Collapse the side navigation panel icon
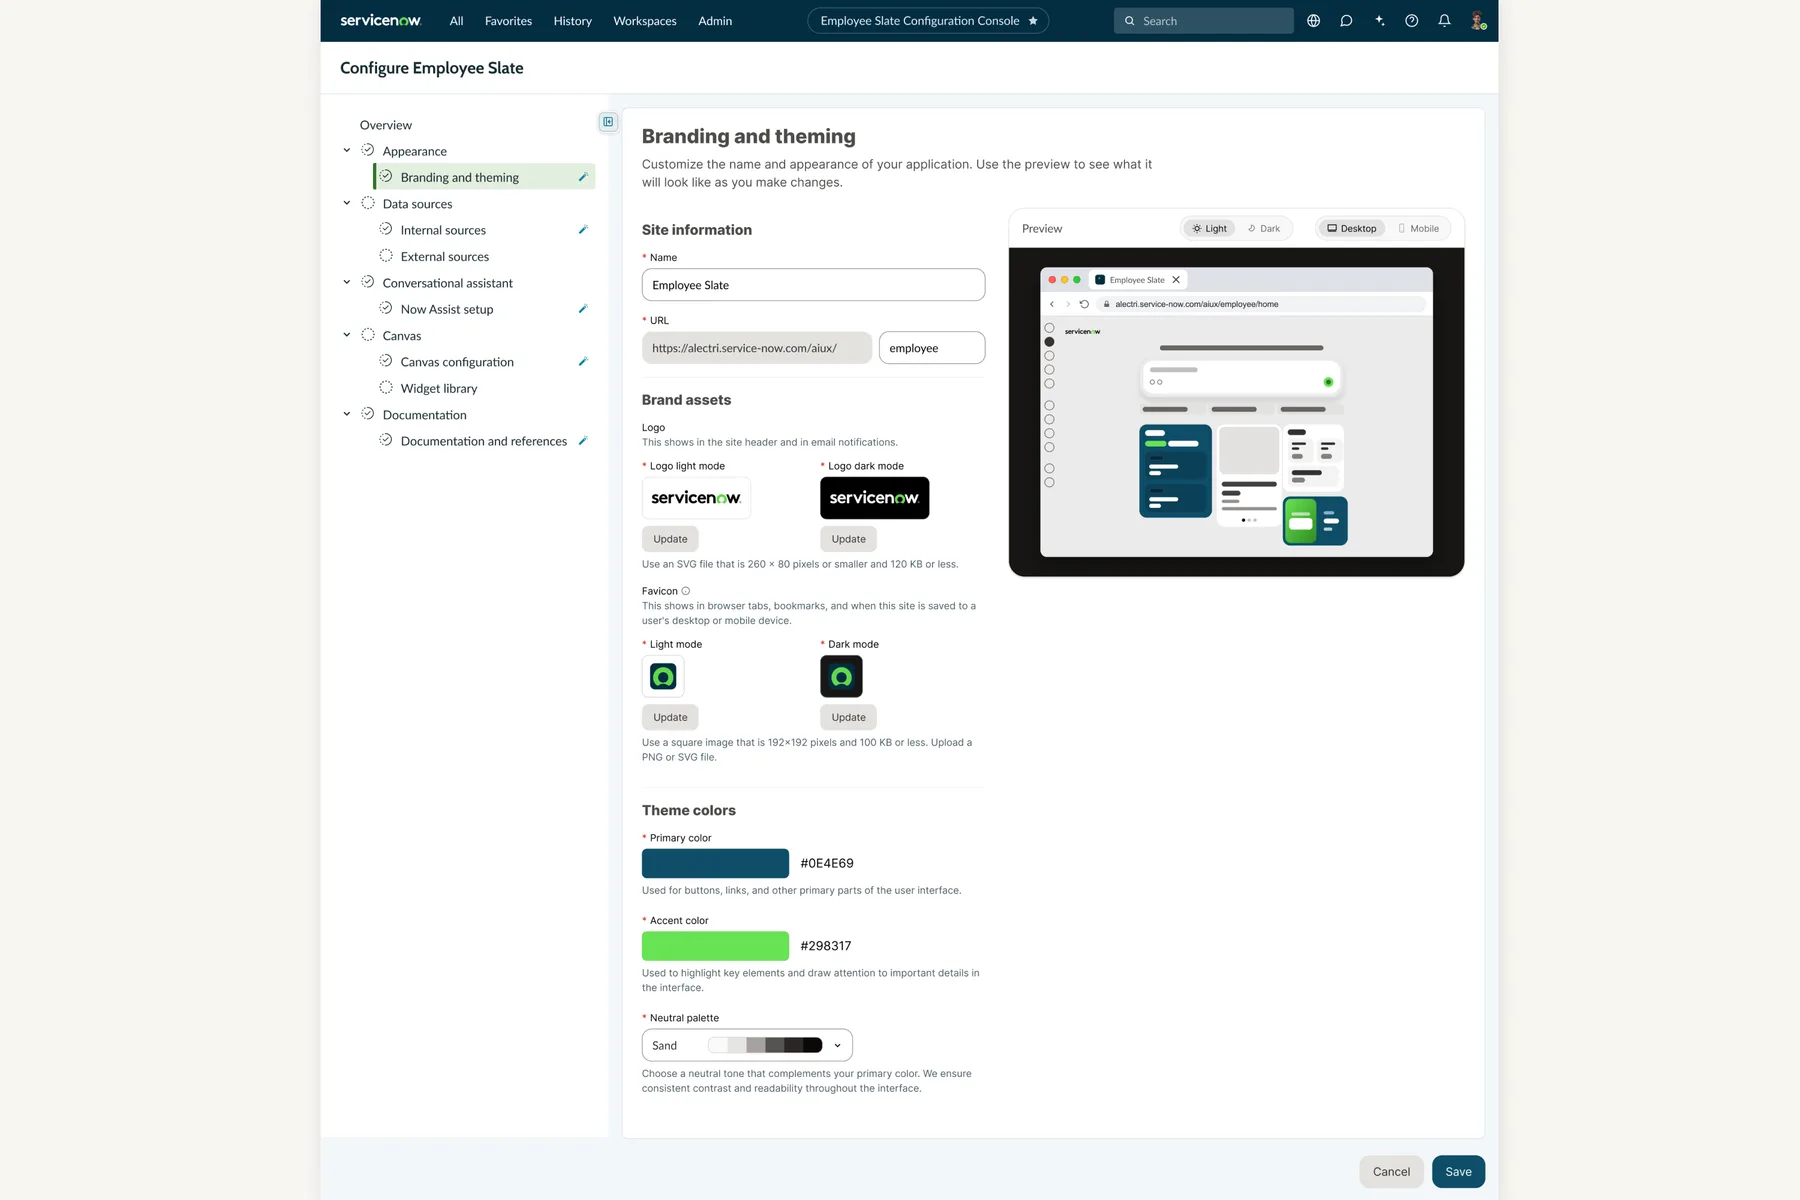The height and width of the screenshot is (1200, 1800). click(608, 122)
